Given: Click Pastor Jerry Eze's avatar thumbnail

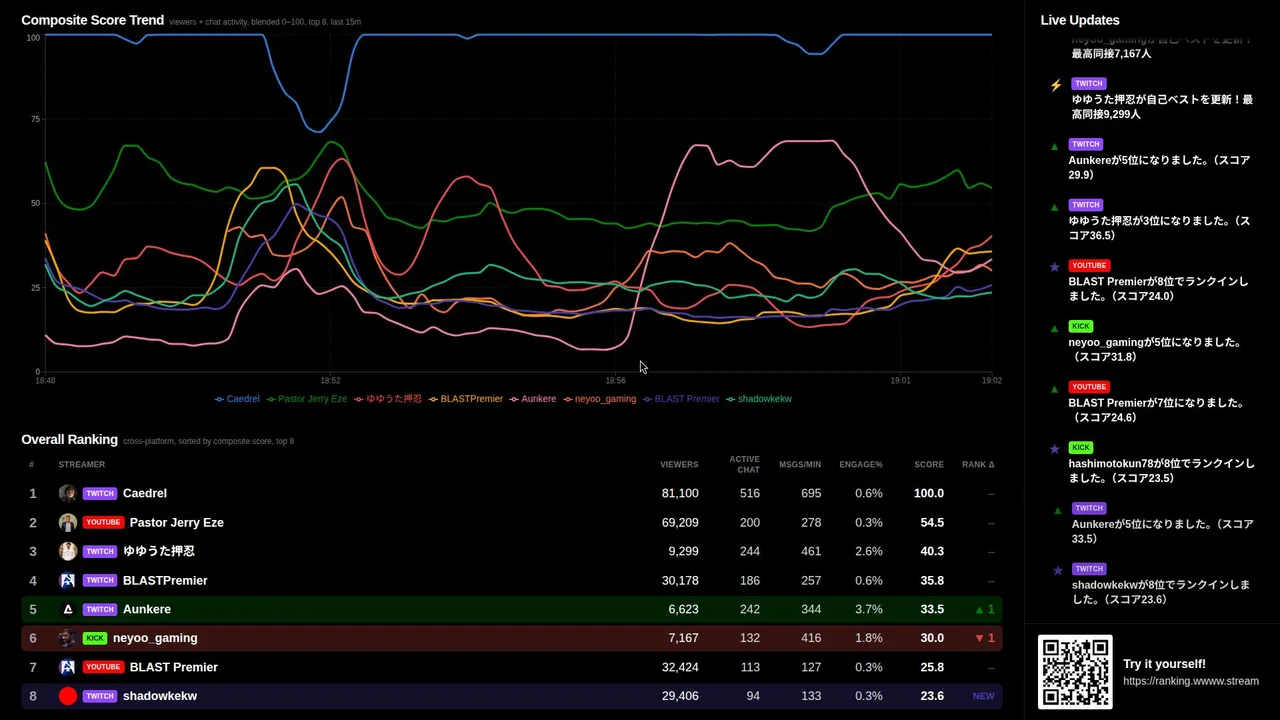Looking at the screenshot, I should (67, 522).
